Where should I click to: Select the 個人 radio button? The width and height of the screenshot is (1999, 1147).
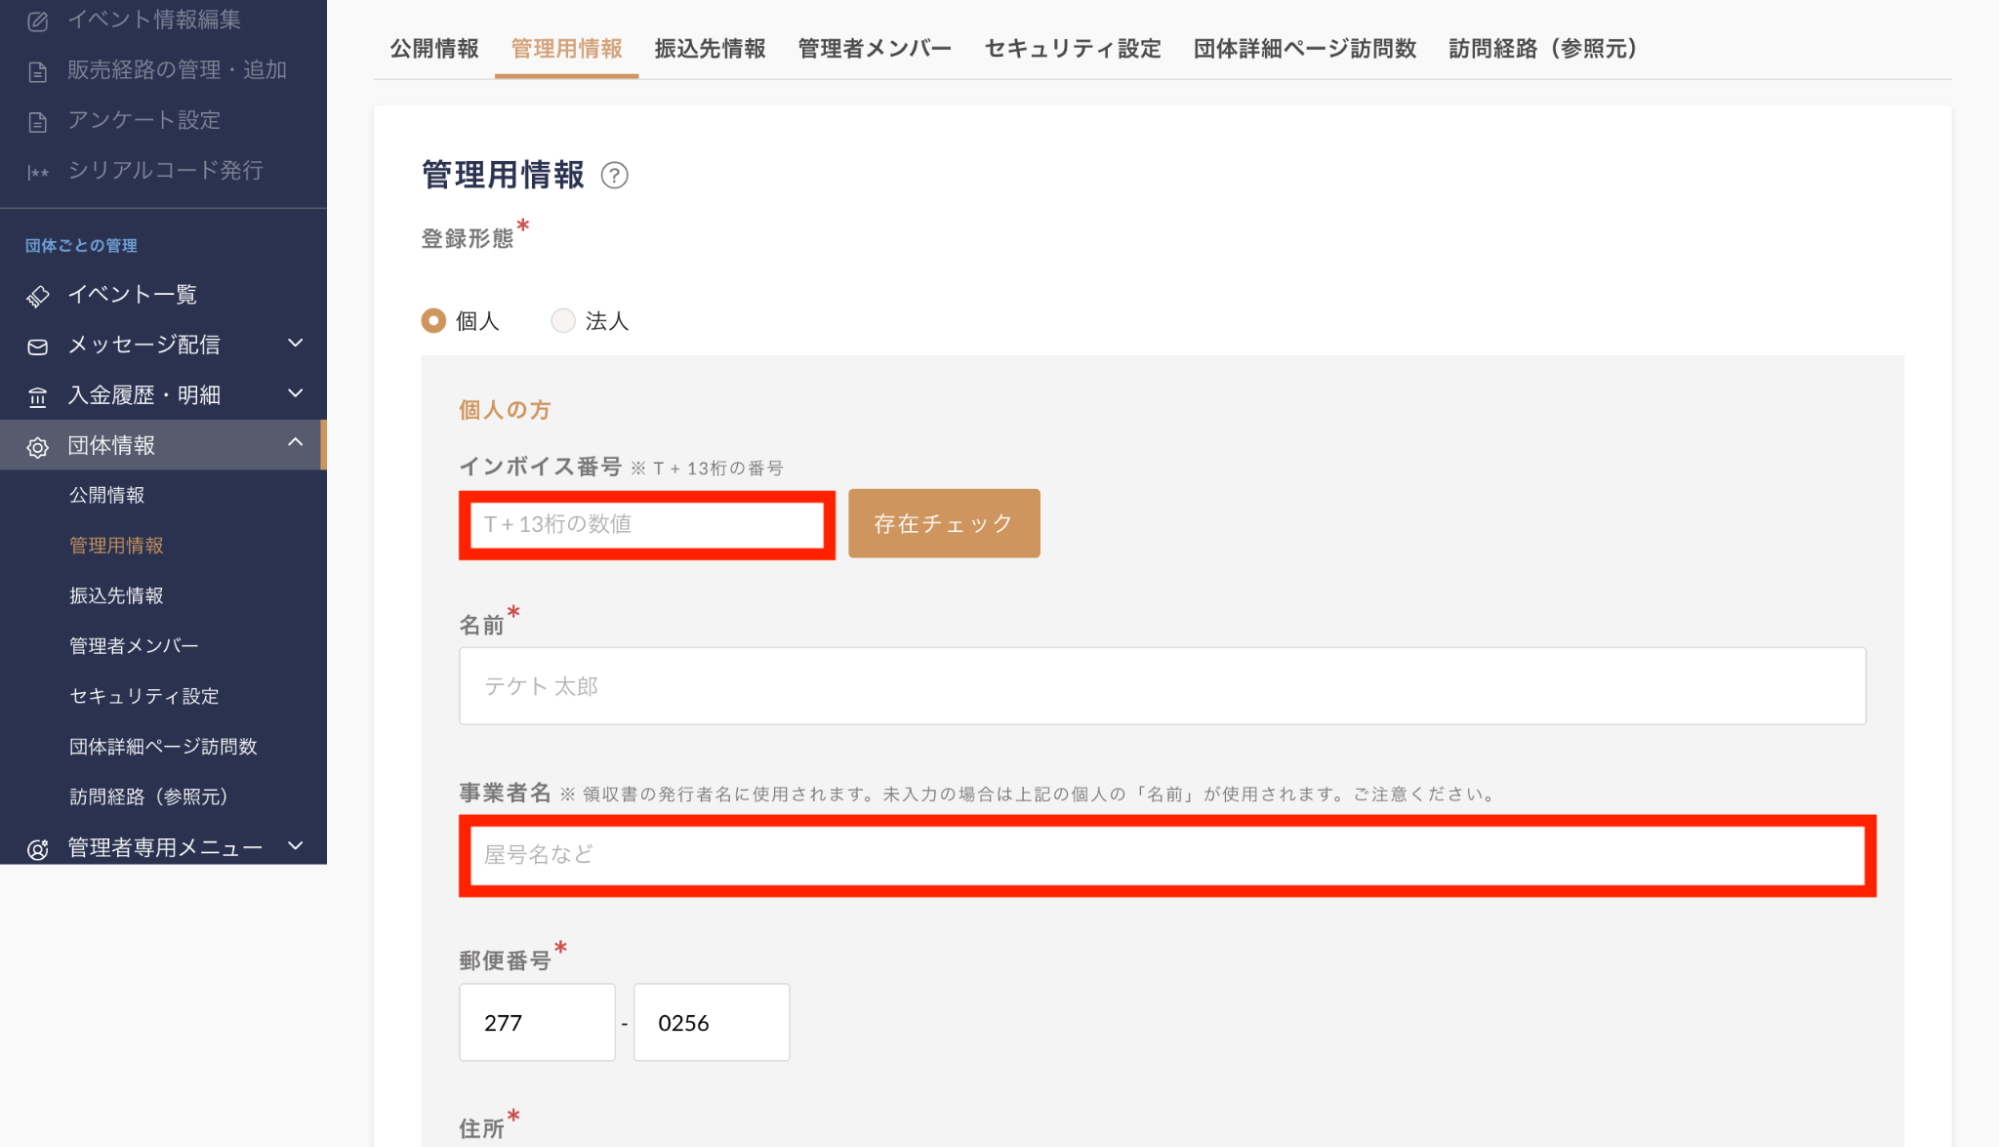[x=433, y=321]
